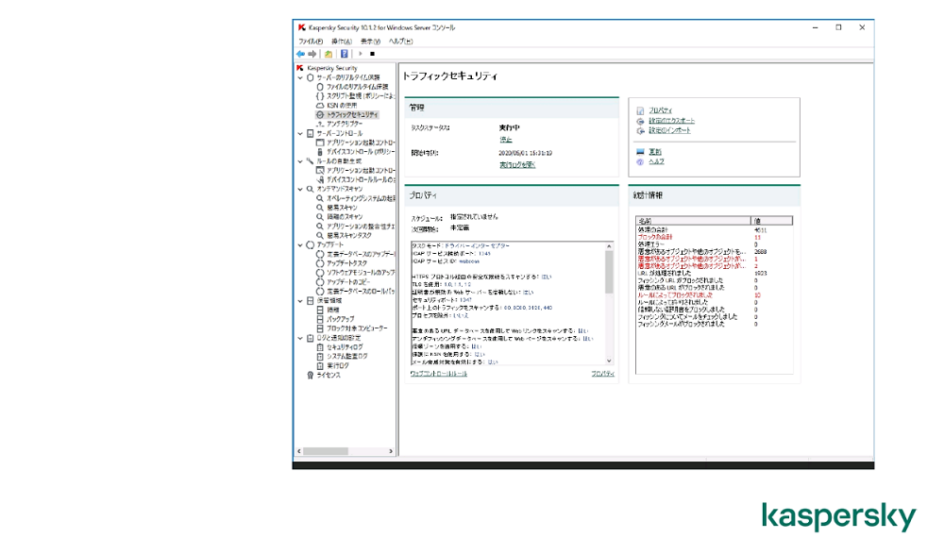Click the KSN cloud icon in tree

tap(320, 105)
